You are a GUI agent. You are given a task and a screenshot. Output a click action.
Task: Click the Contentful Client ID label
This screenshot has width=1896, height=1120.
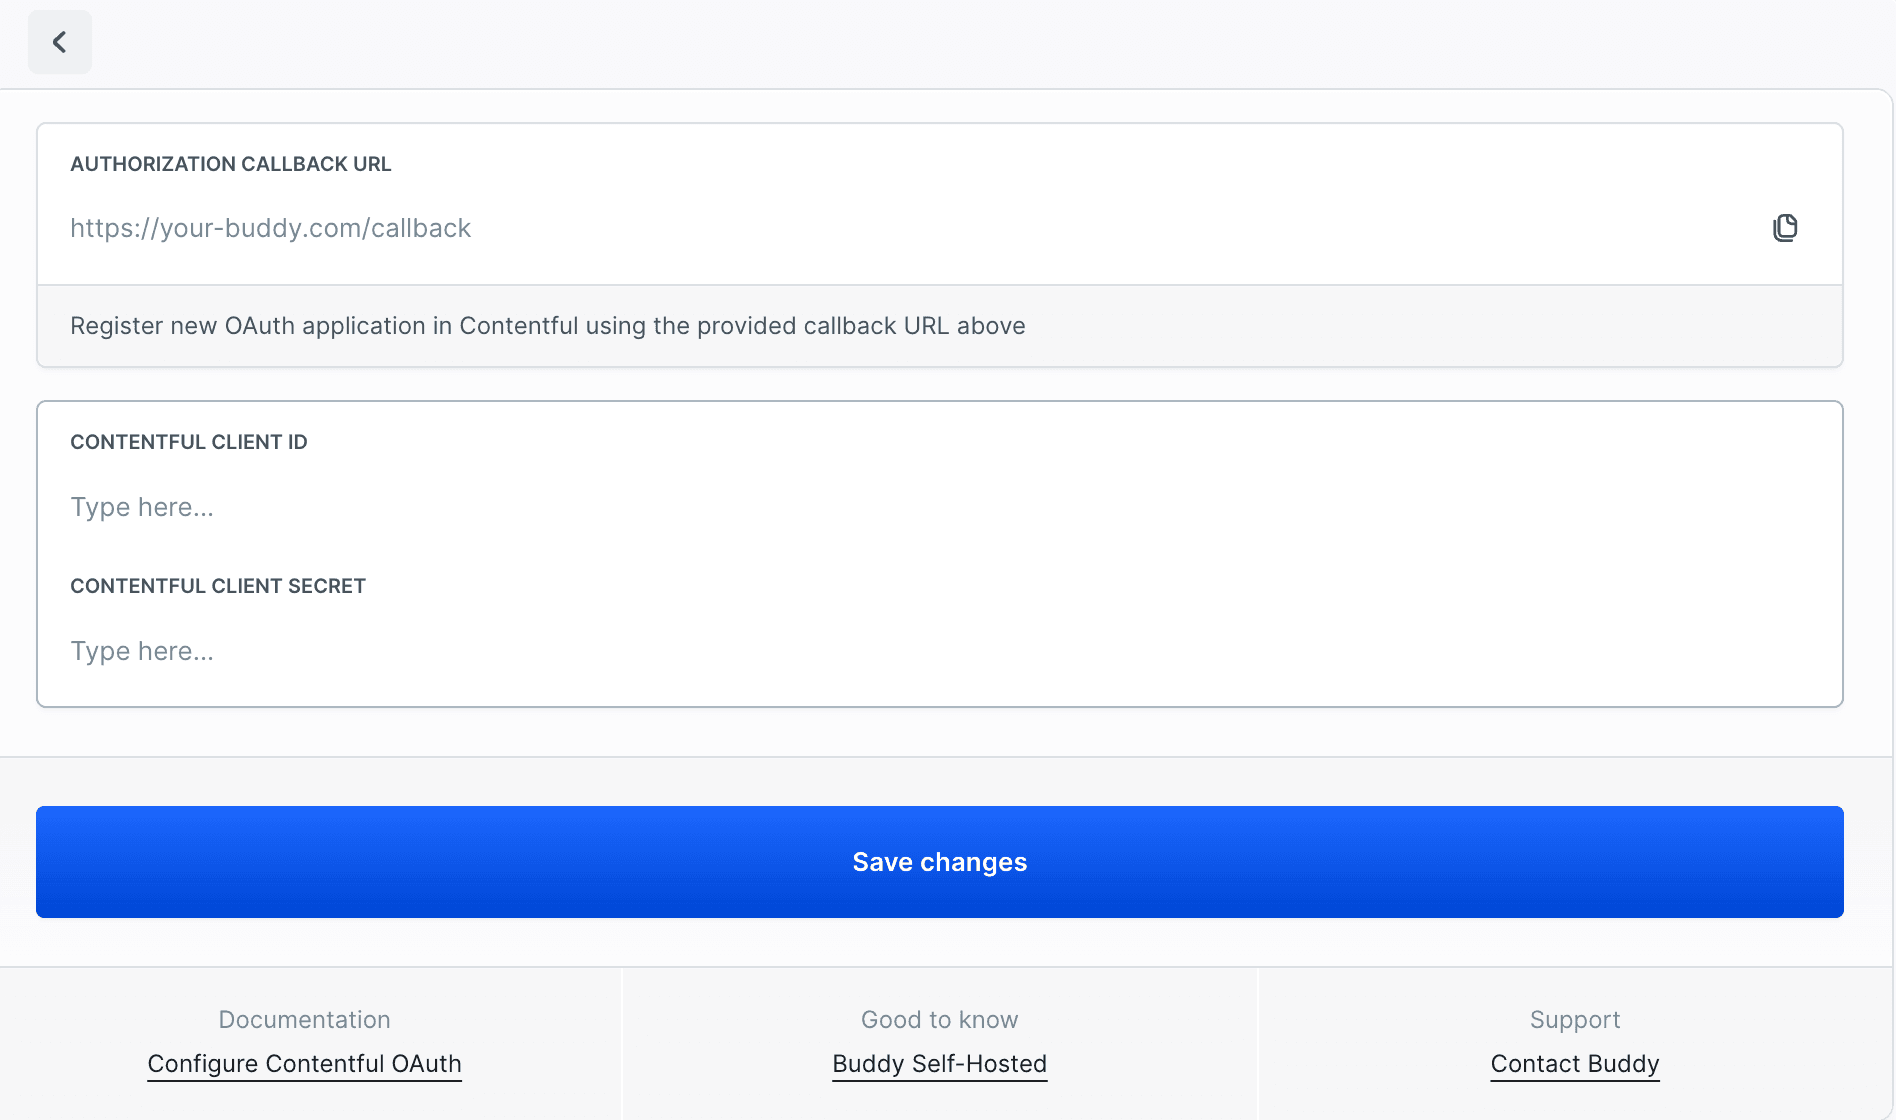[188, 442]
